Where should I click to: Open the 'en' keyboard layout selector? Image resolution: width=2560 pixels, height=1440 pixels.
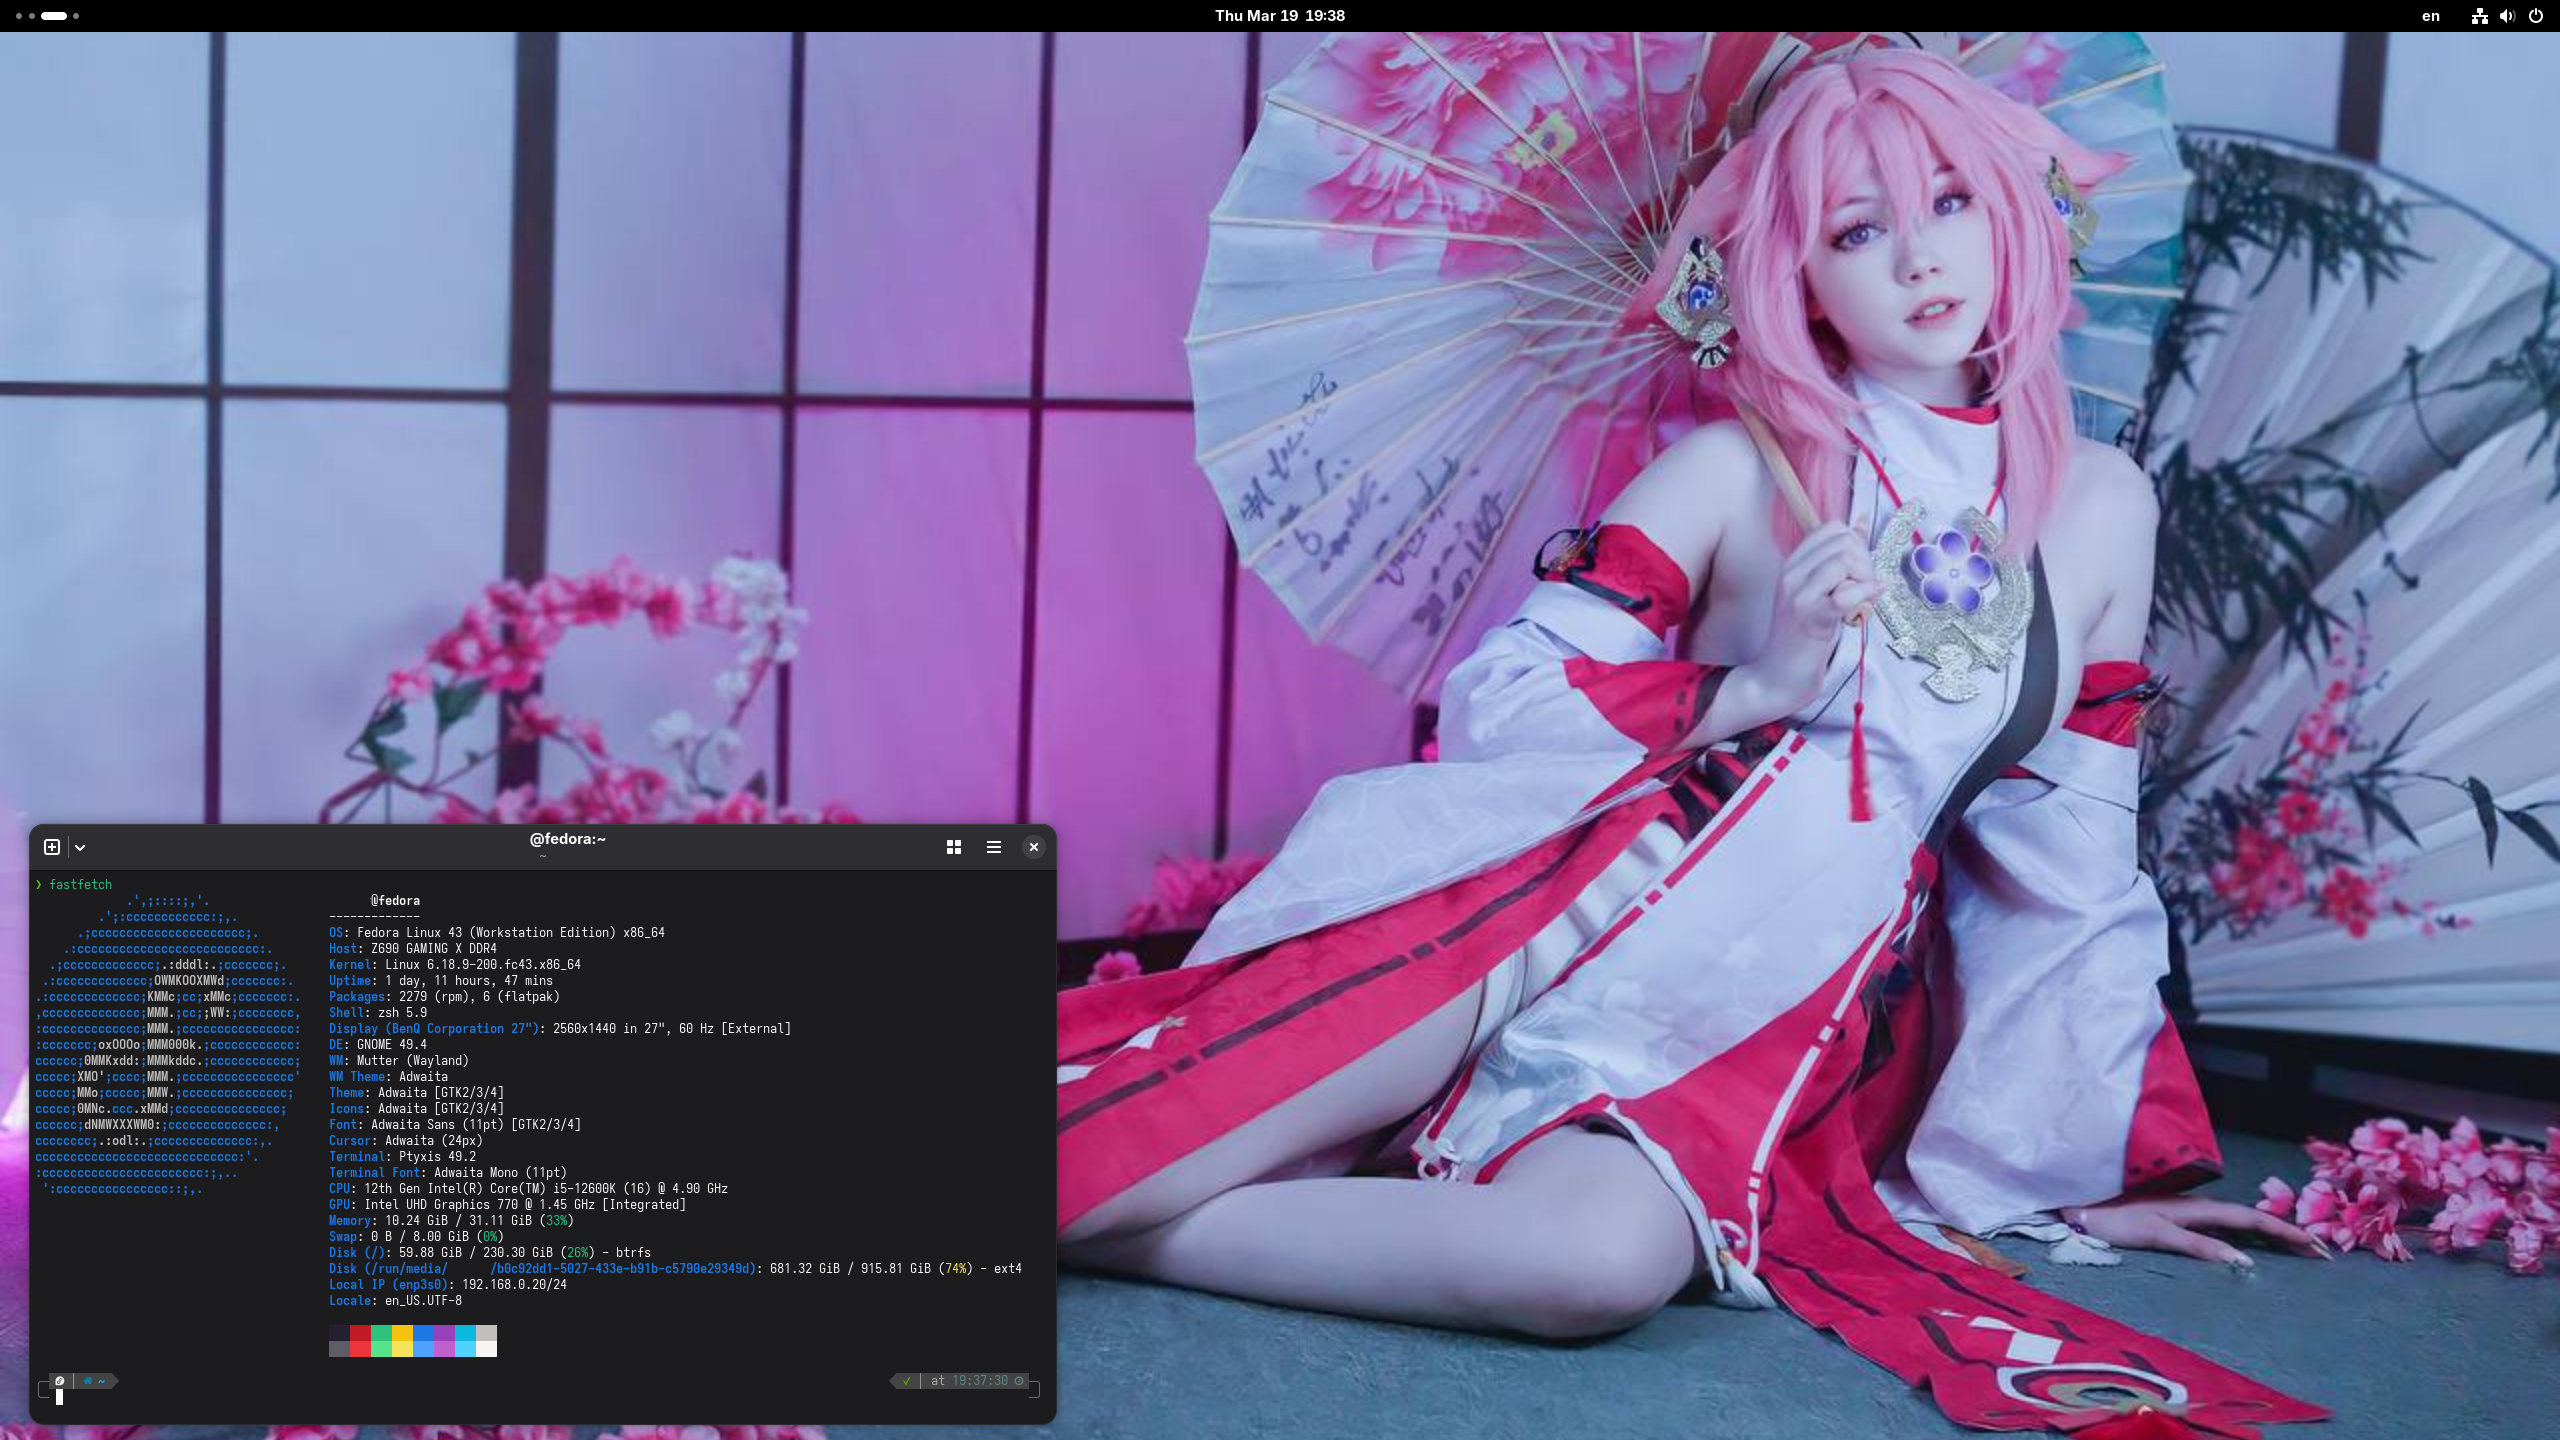(x=2430, y=16)
